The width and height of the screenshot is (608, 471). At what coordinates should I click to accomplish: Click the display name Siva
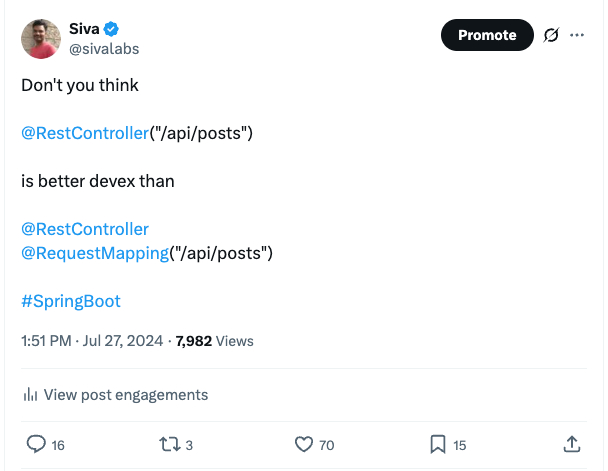(84, 27)
